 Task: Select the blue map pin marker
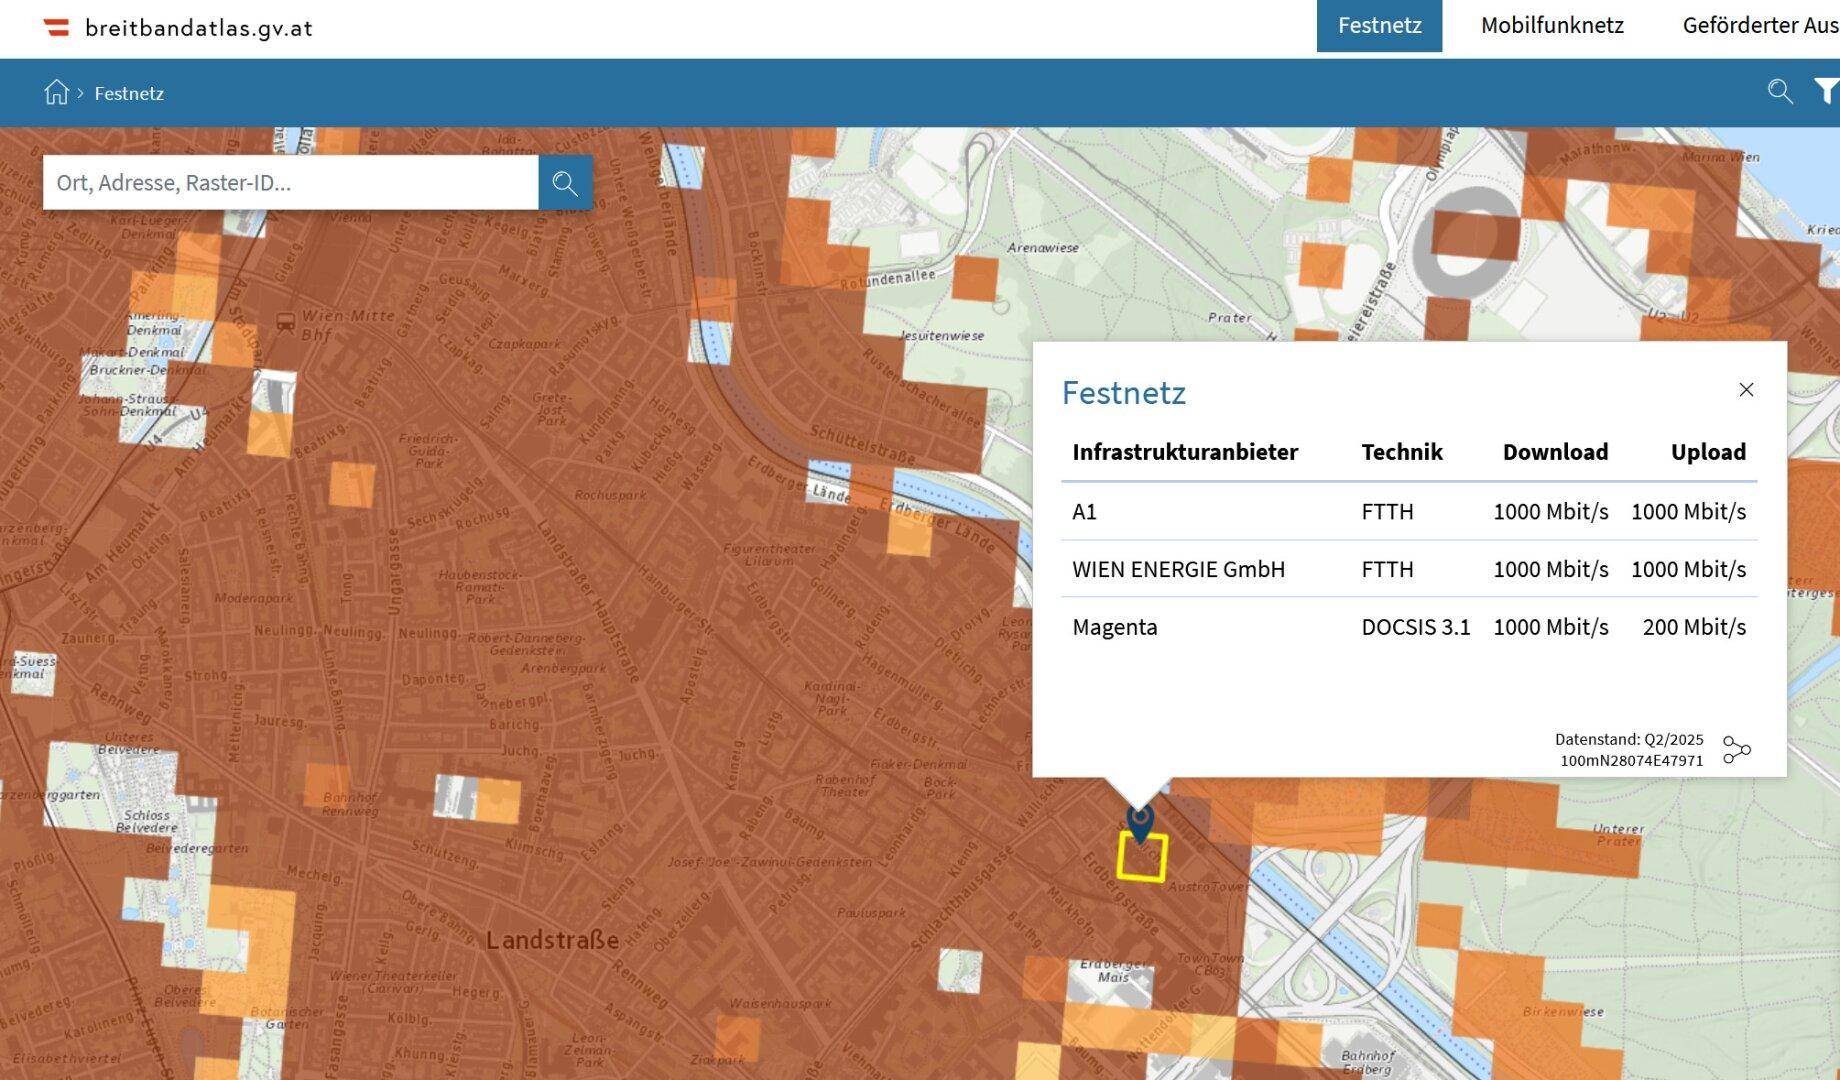point(1140,822)
